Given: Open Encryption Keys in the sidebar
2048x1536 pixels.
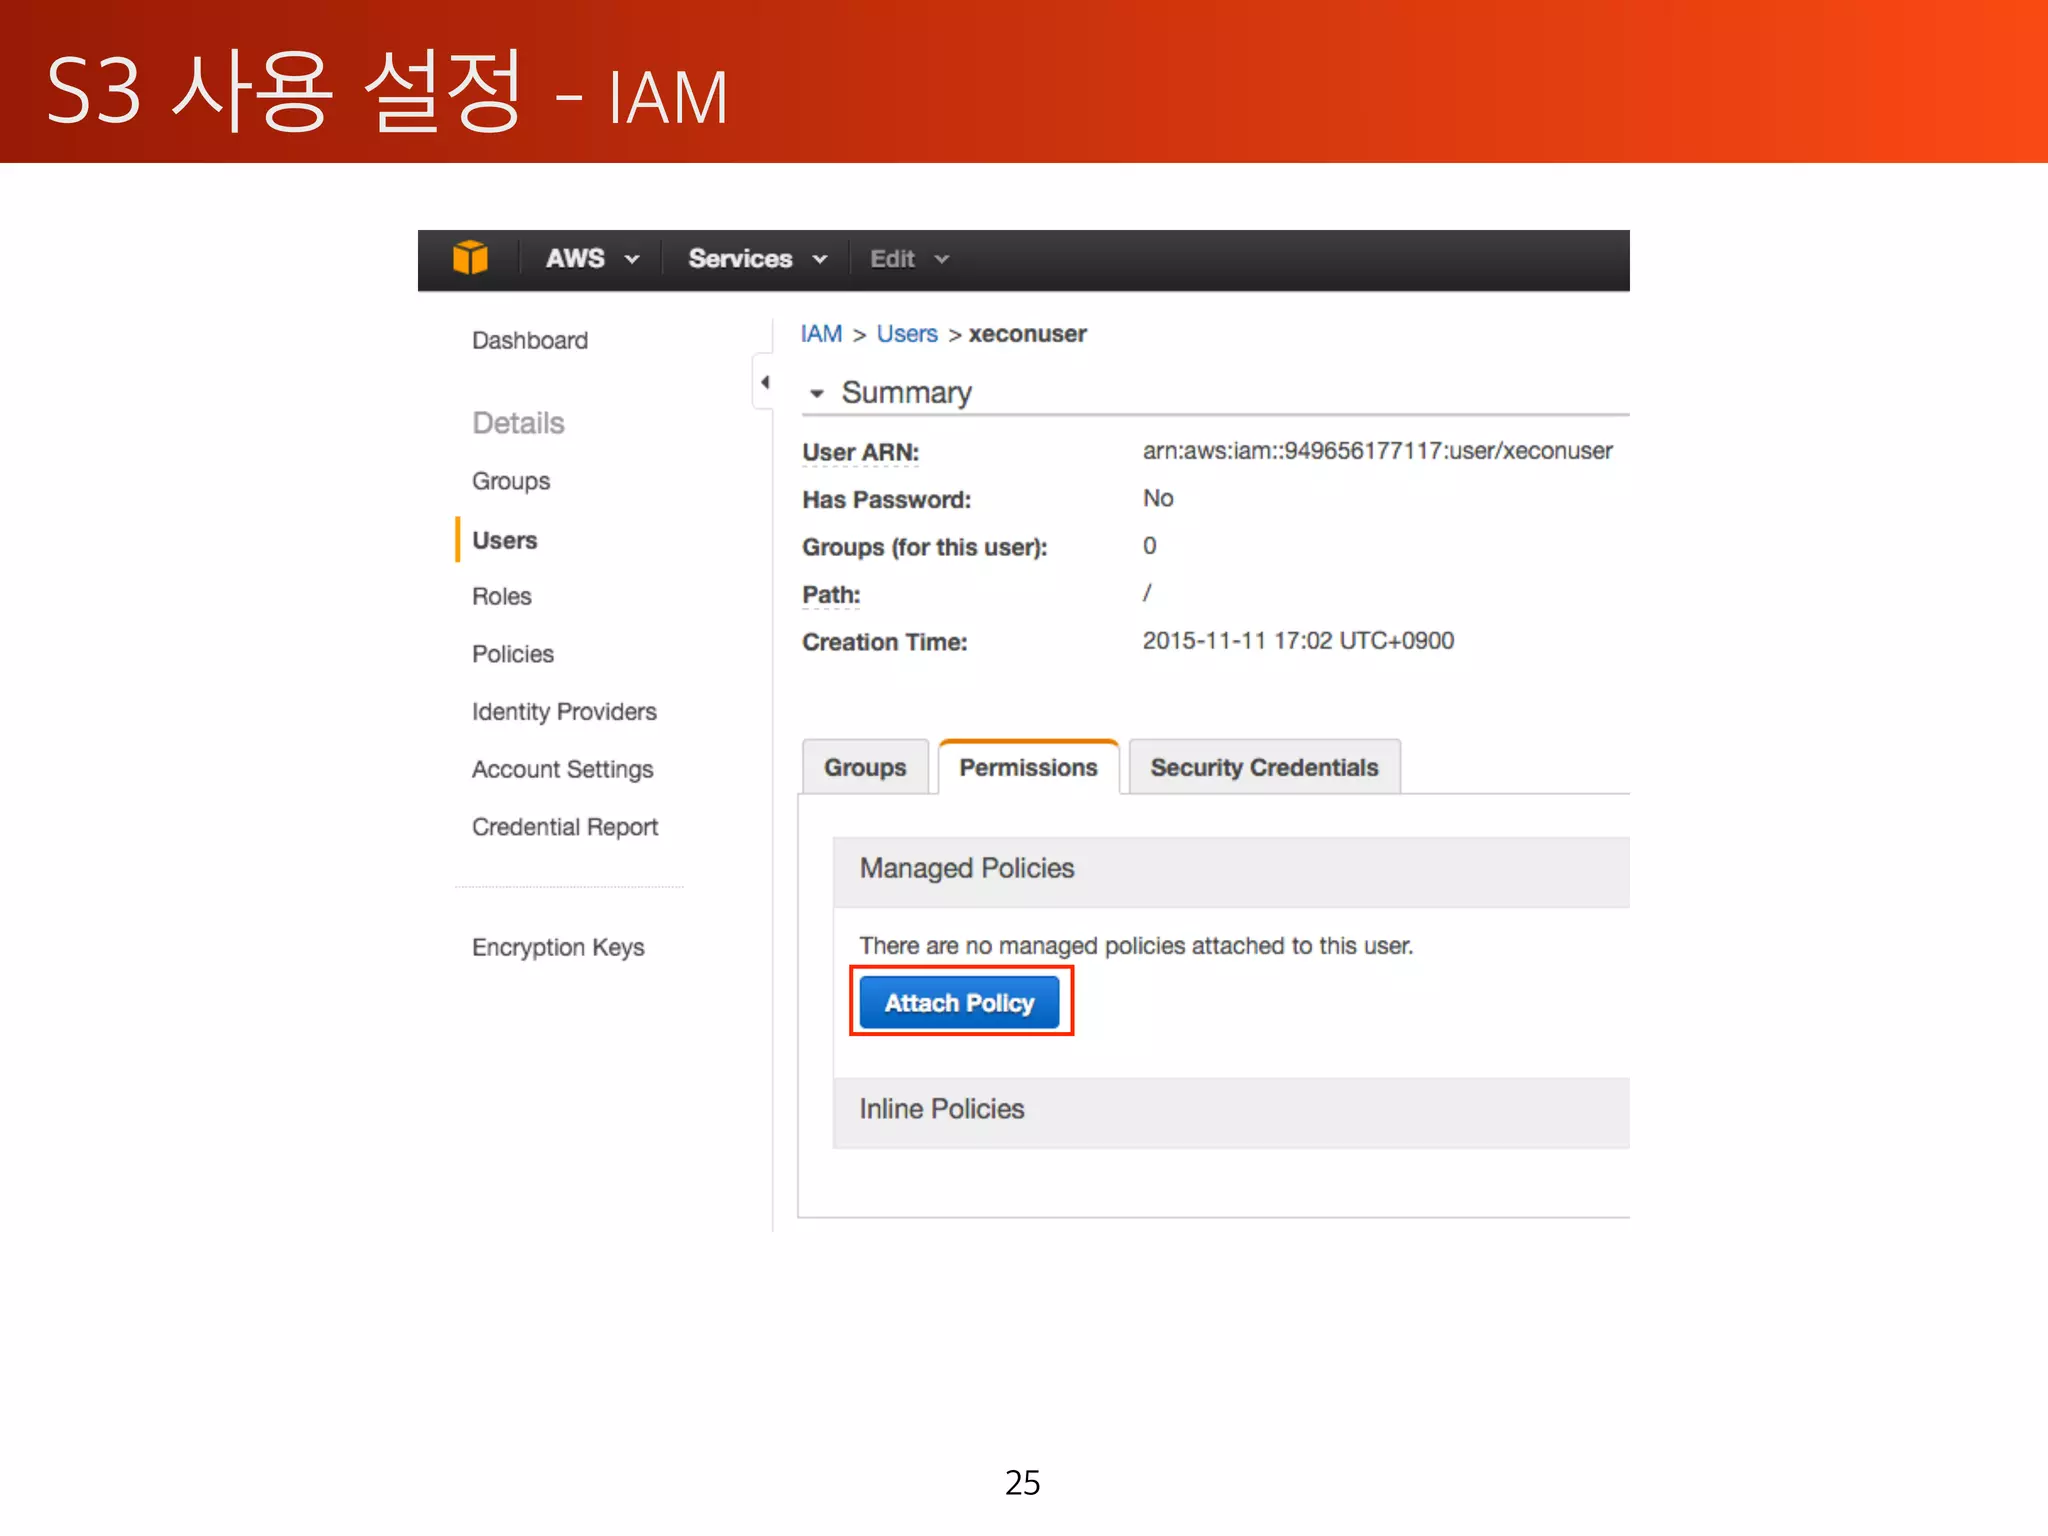Looking at the screenshot, I should point(558,948).
